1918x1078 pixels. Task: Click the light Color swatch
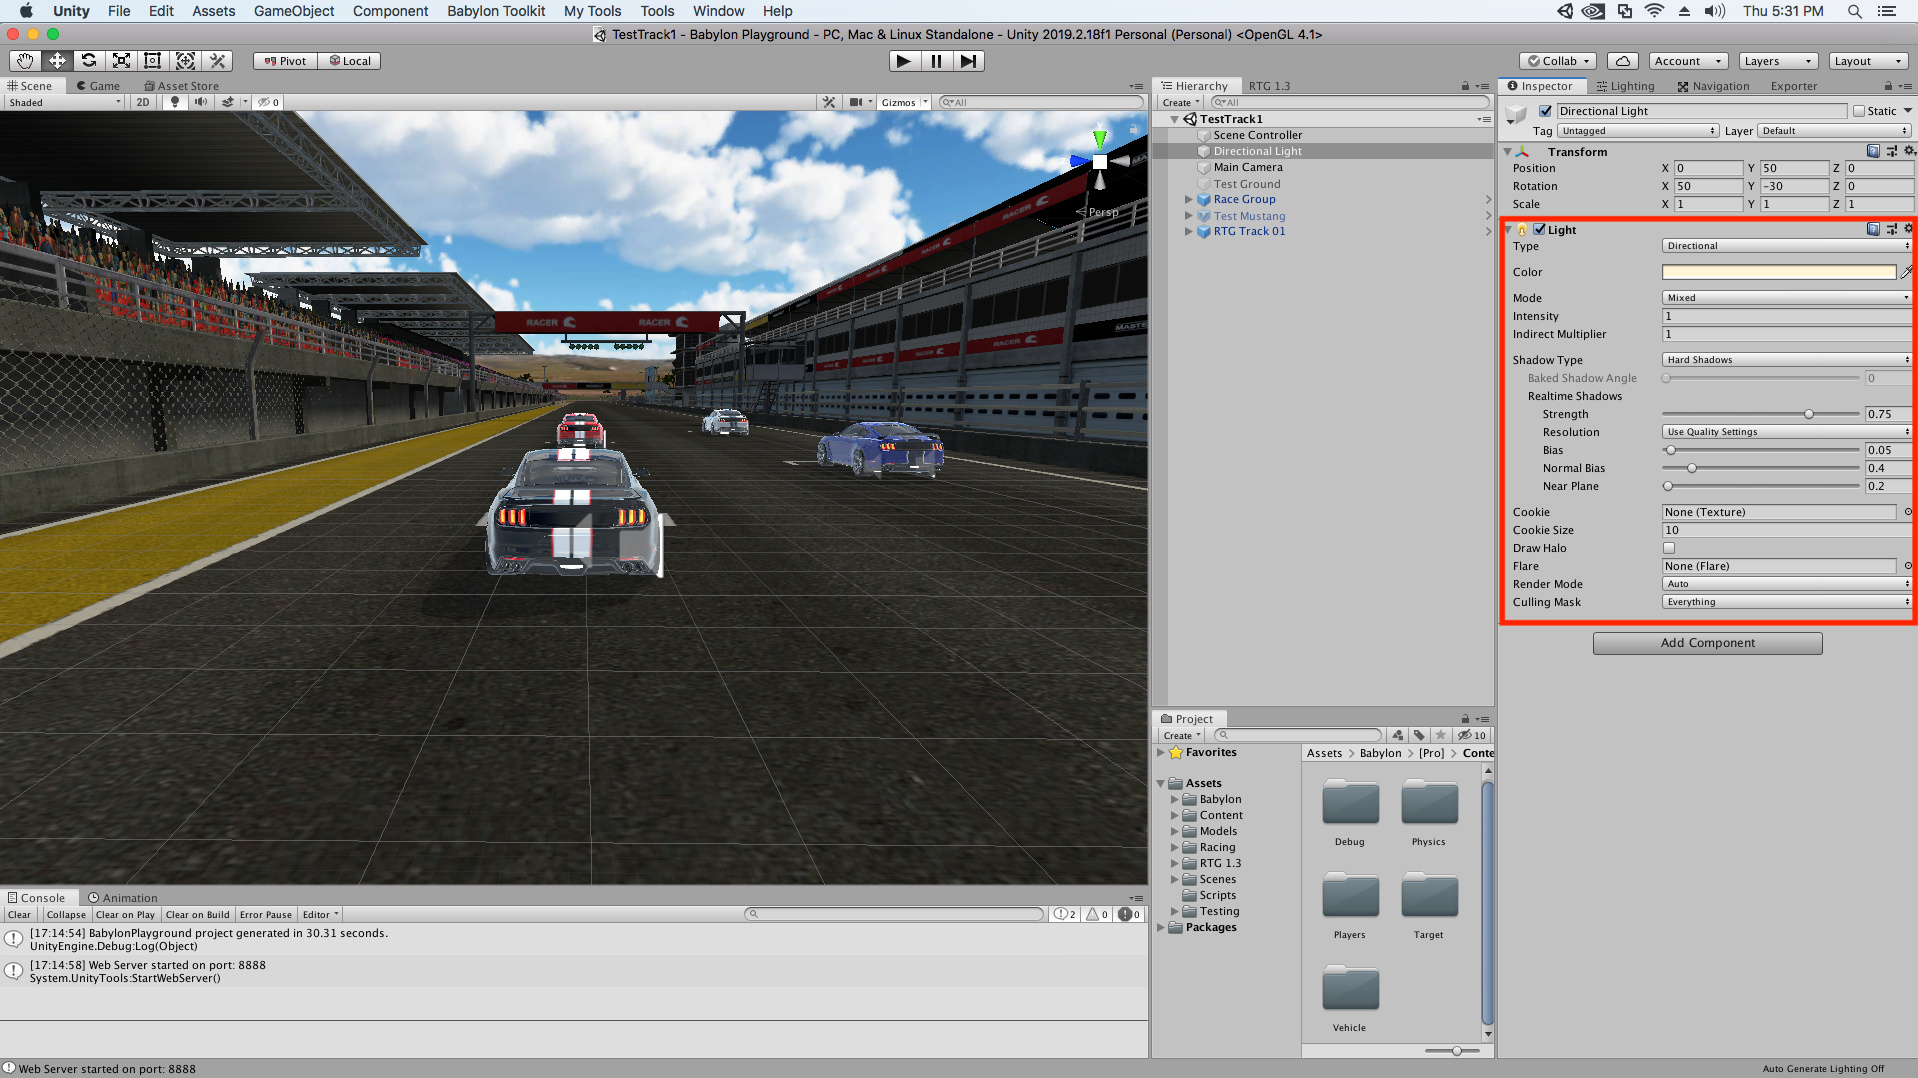tap(1778, 272)
